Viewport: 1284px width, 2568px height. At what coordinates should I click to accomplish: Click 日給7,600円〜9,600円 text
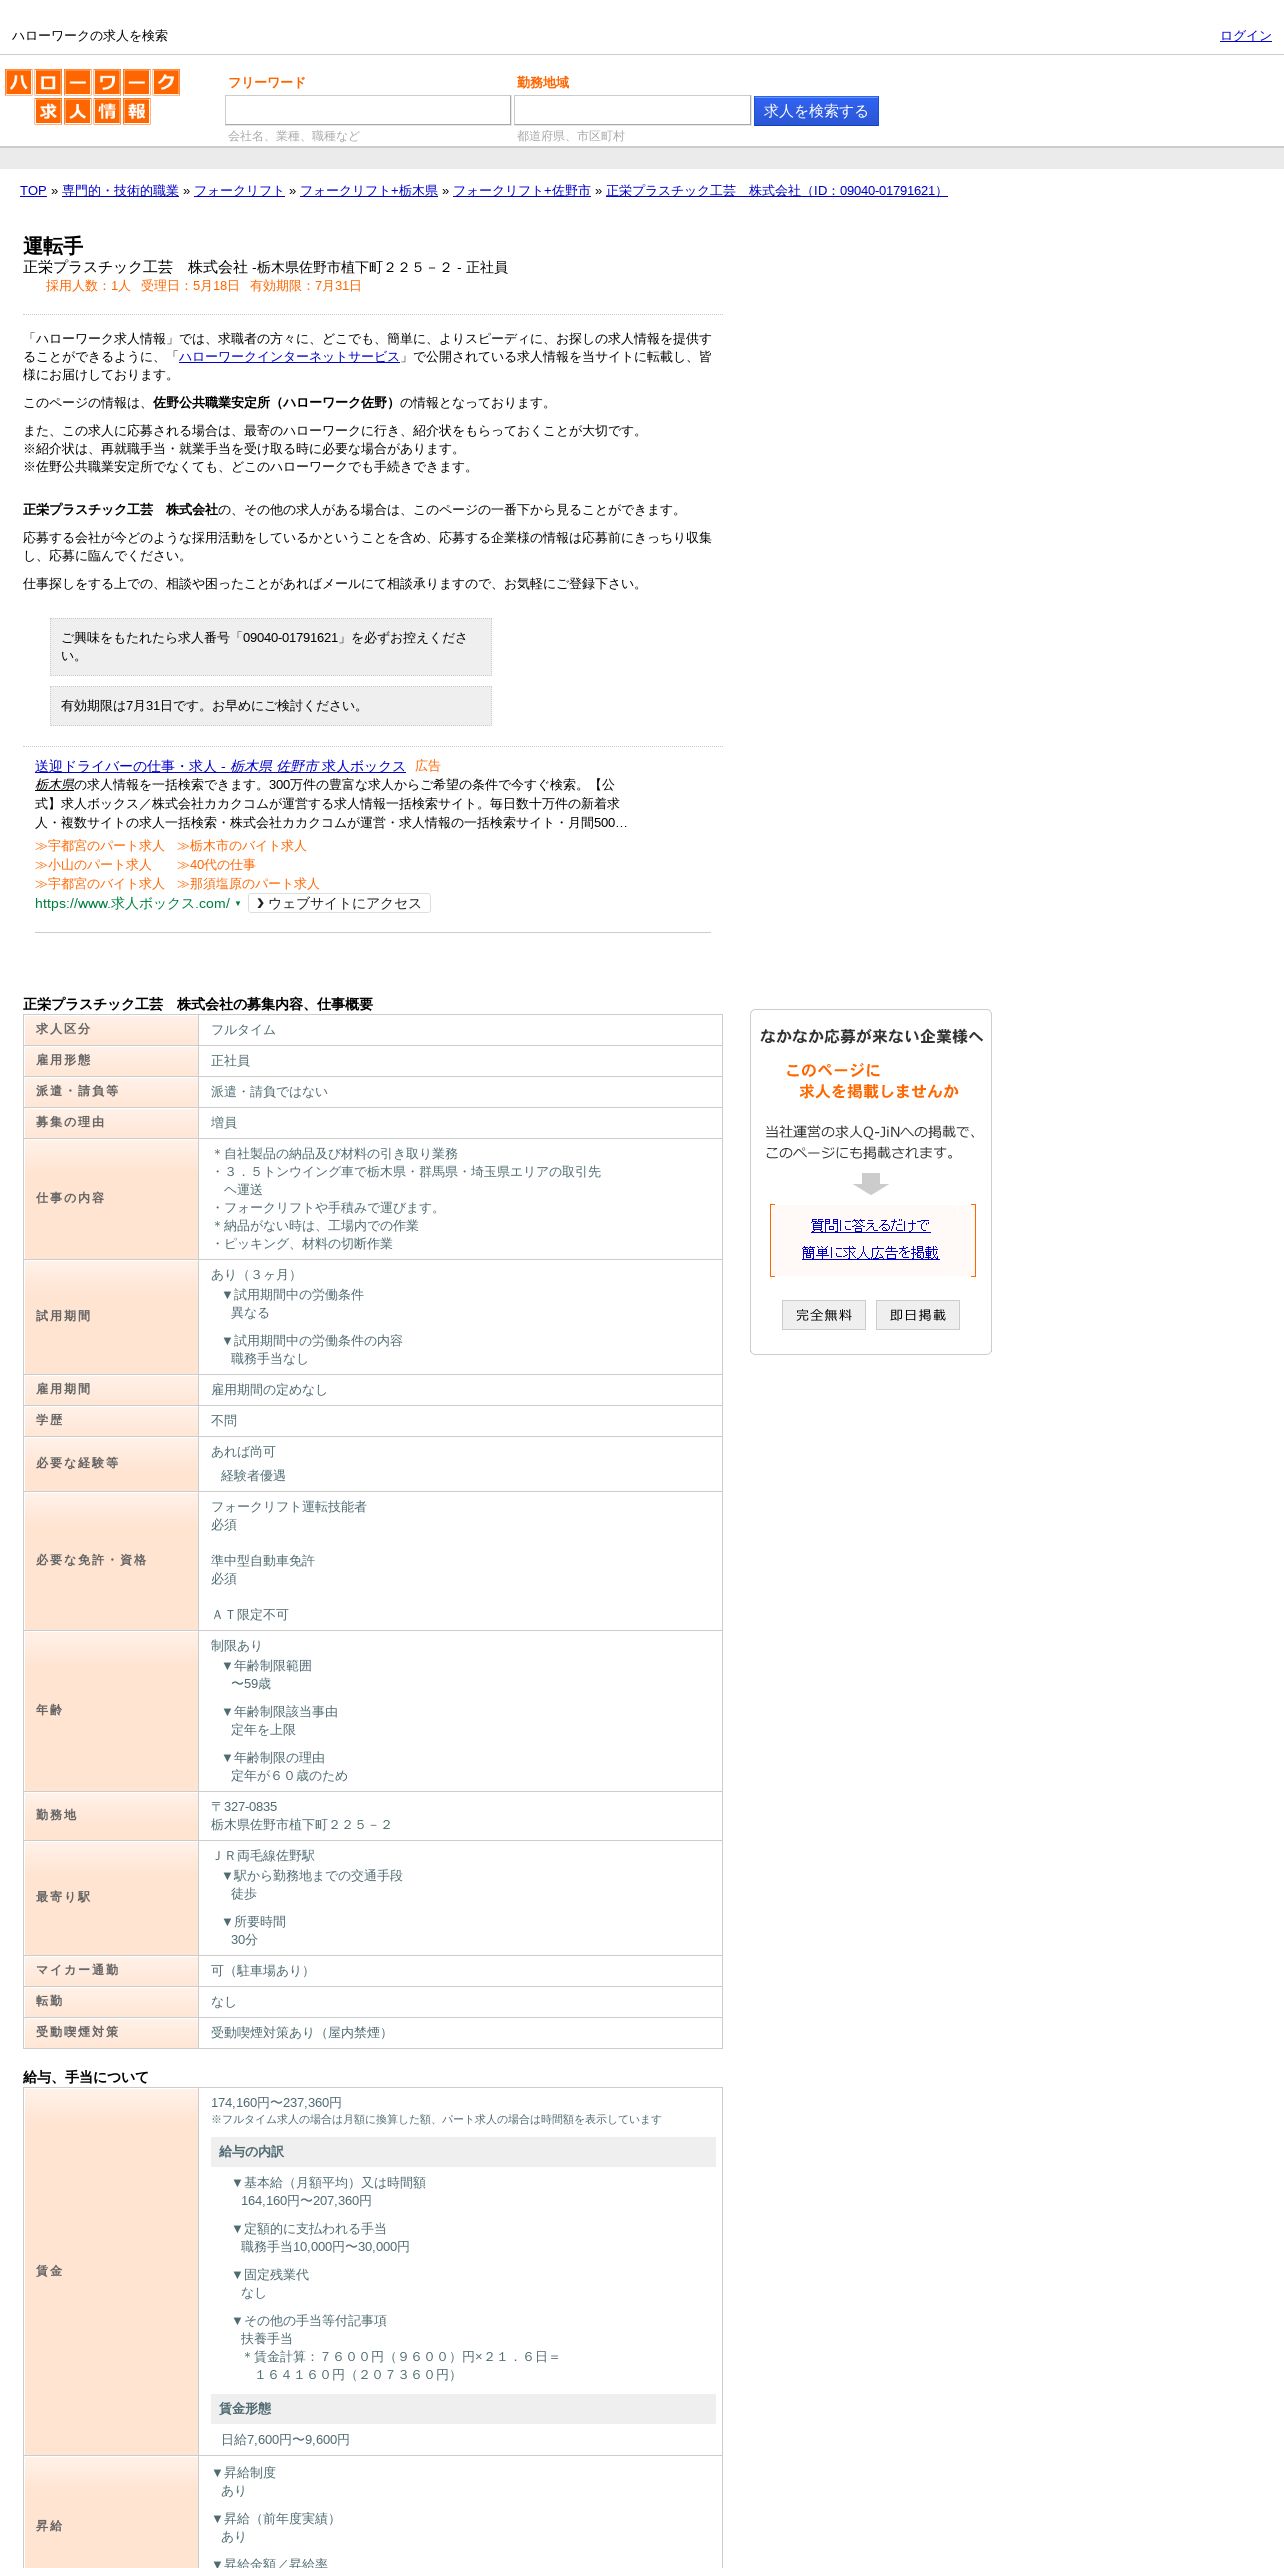pyautogui.click(x=285, y=2440)
